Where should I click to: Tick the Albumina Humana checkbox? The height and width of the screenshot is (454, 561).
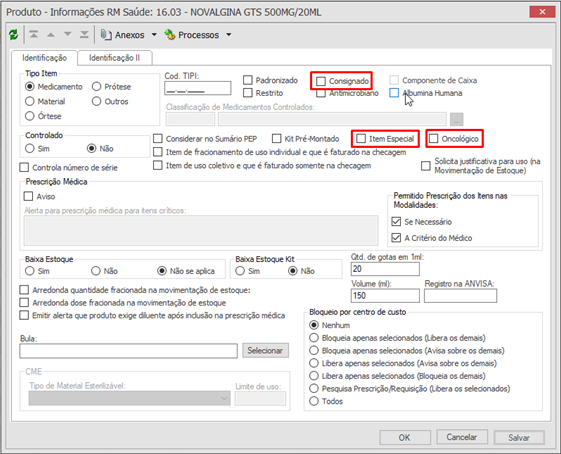[394, 93]
